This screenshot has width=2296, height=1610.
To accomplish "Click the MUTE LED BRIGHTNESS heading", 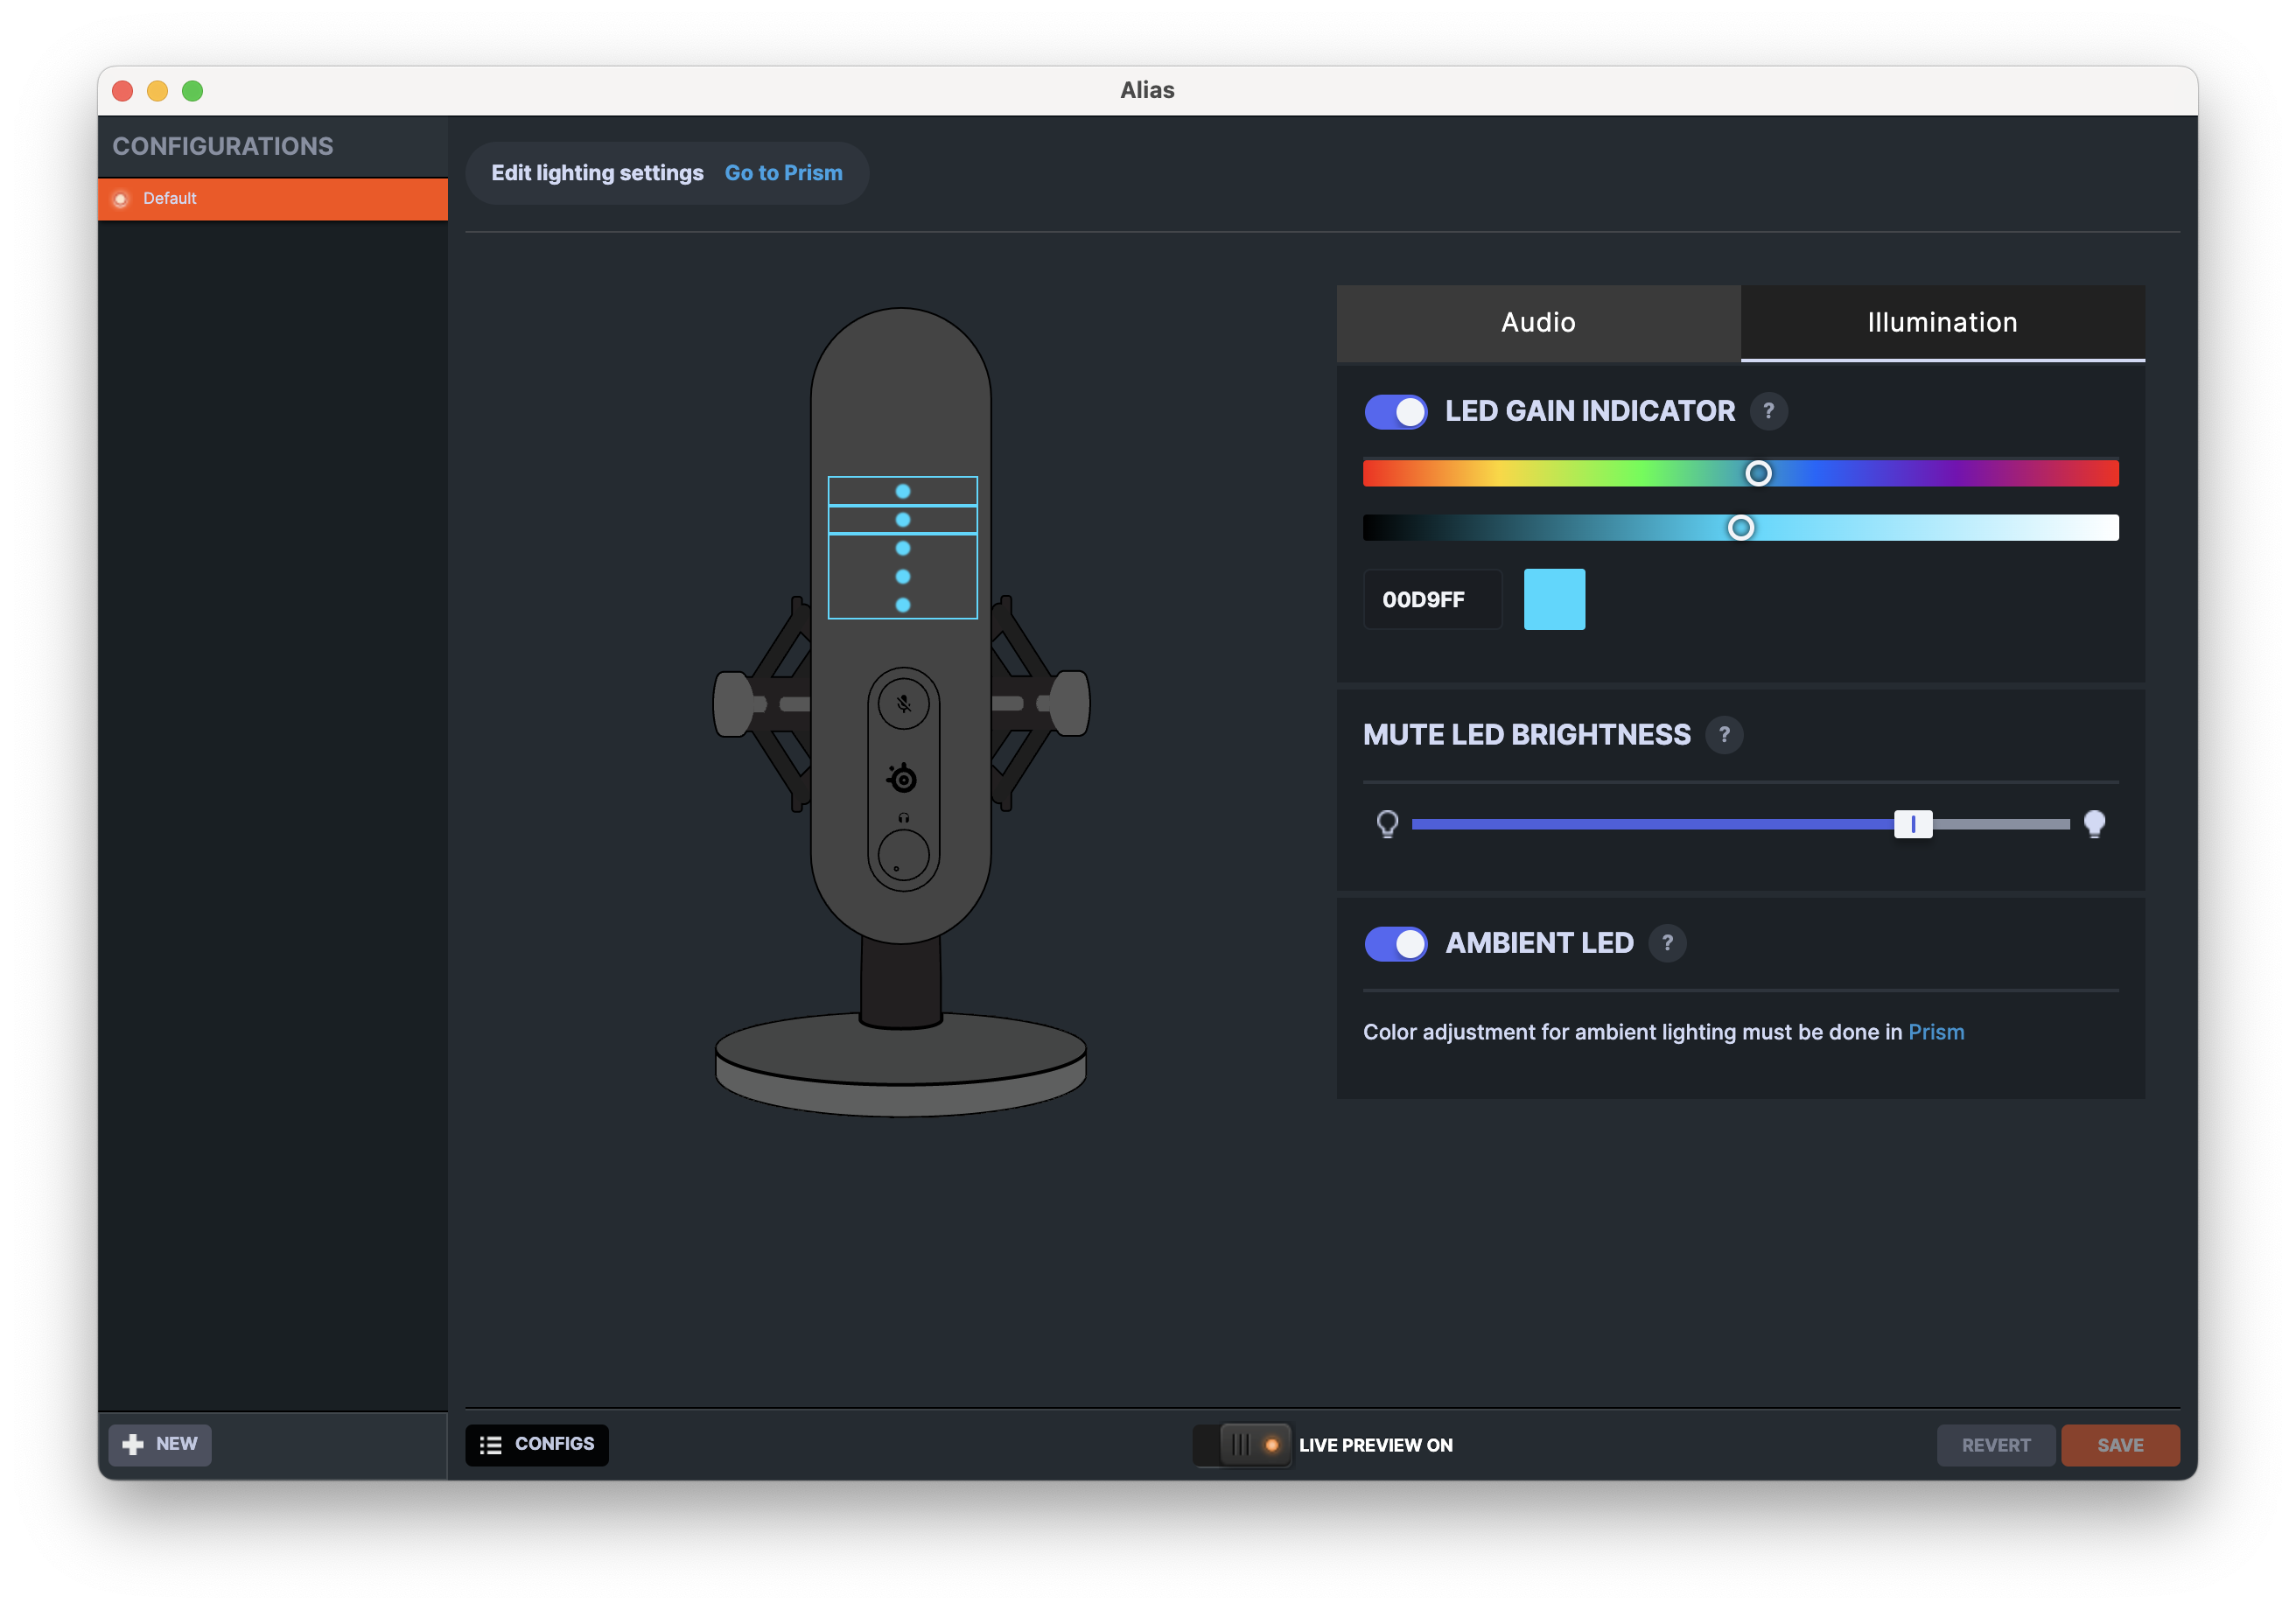I will pos(1526,735).
